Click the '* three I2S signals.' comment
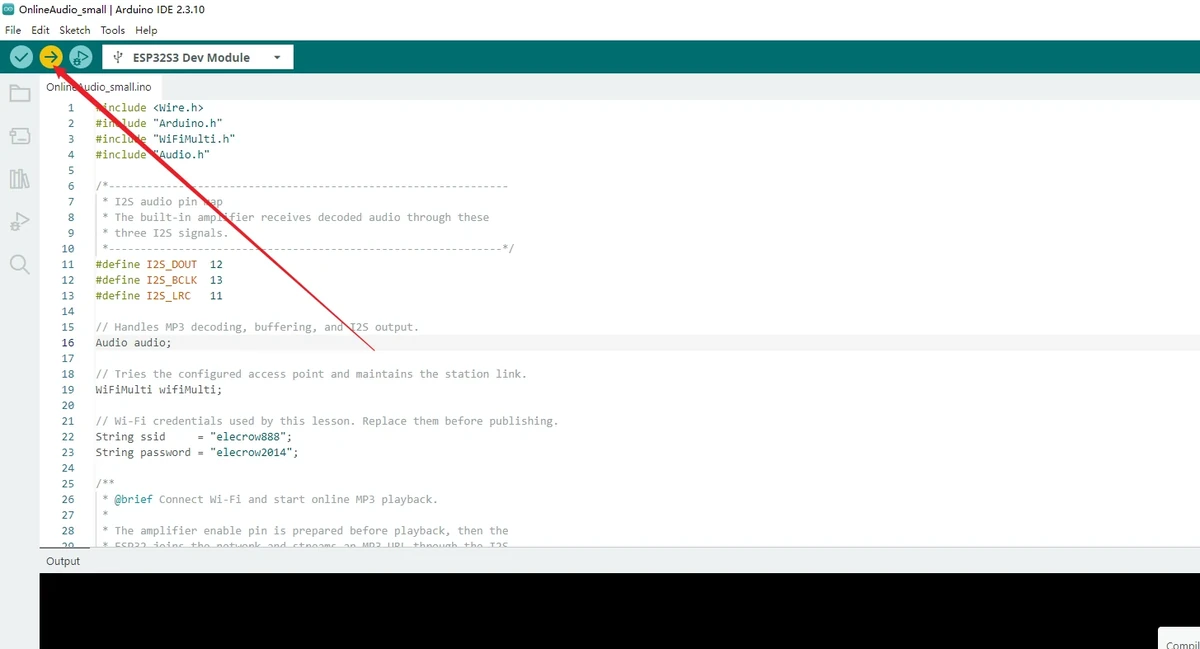The height and width of the screenshot is (649, 1200). tap(165, 233)
